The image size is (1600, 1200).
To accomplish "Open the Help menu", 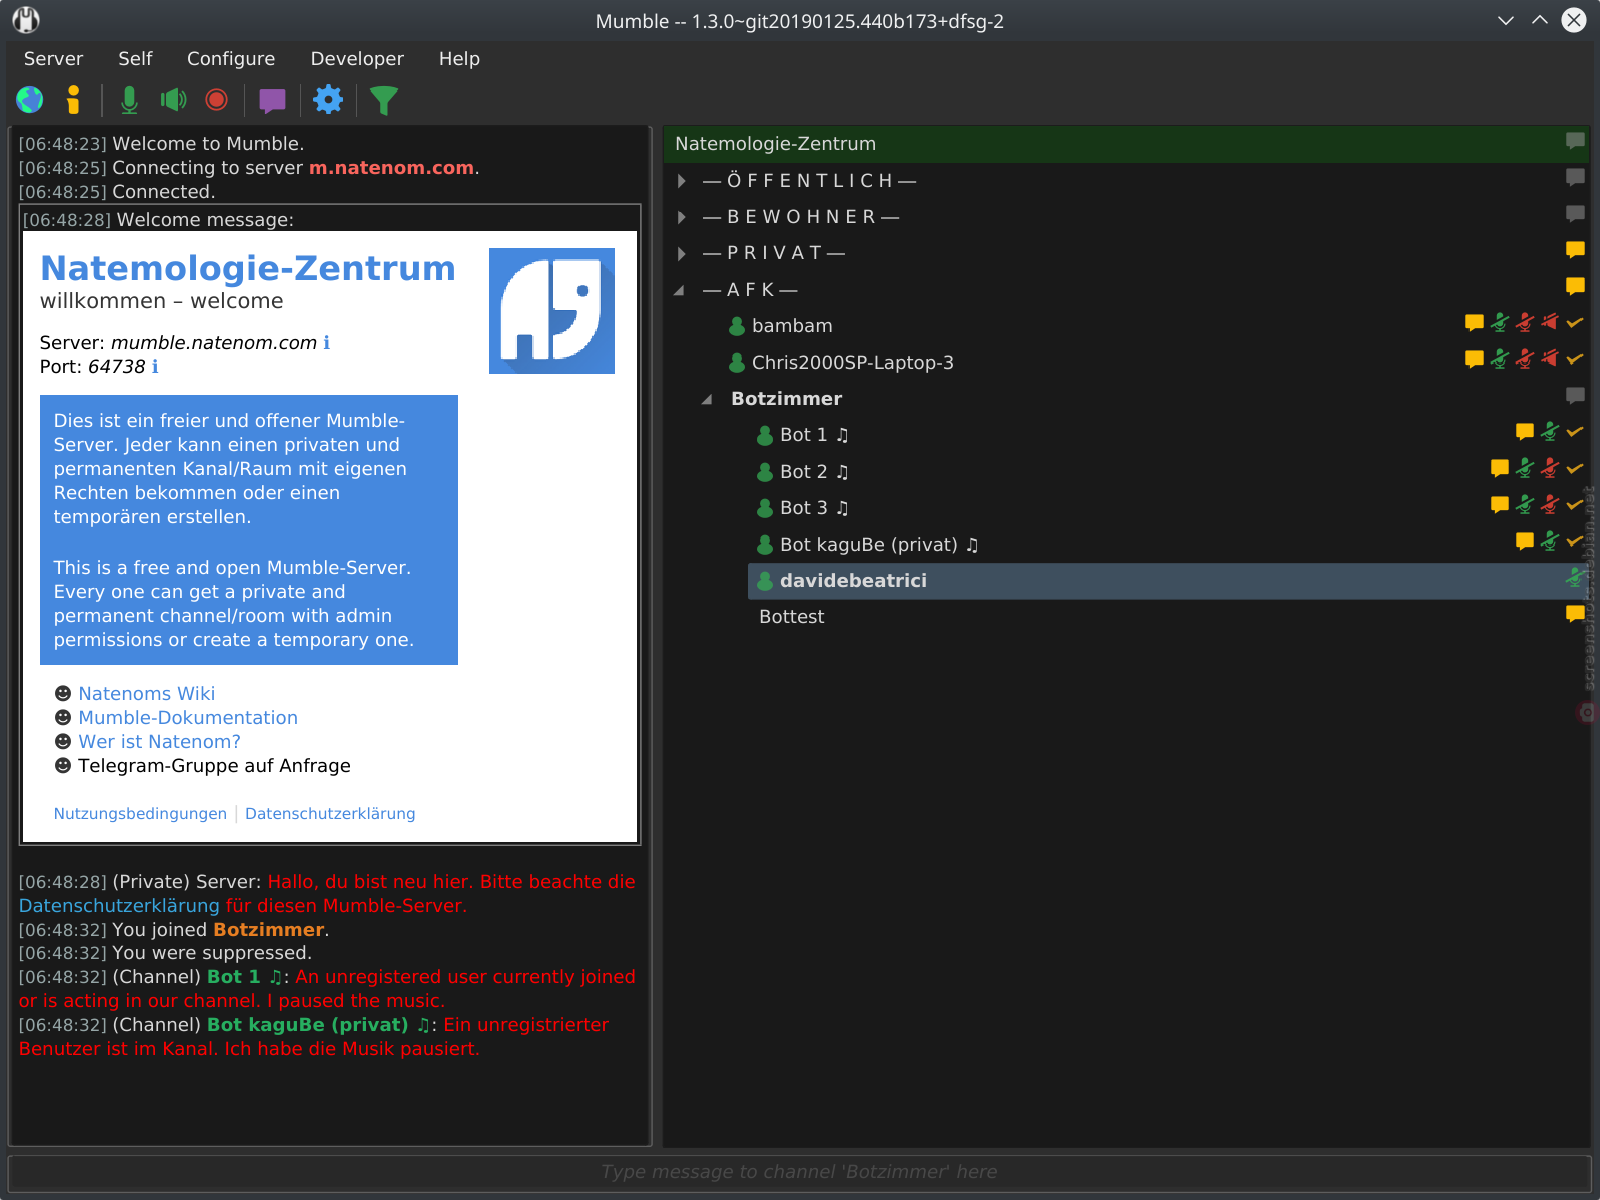I will point(459,59).
